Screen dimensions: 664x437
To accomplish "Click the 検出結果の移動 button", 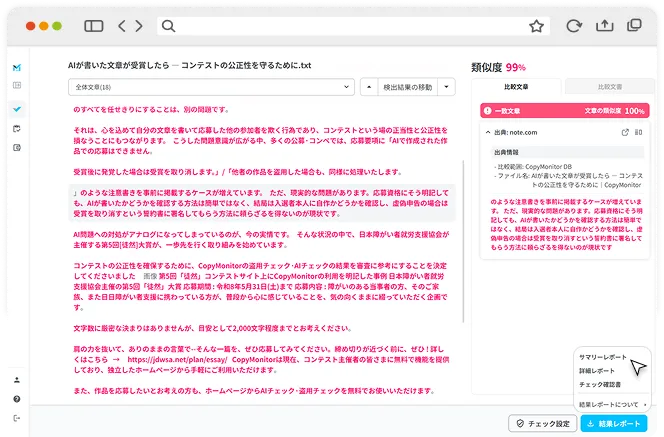I will pos(407,87).
